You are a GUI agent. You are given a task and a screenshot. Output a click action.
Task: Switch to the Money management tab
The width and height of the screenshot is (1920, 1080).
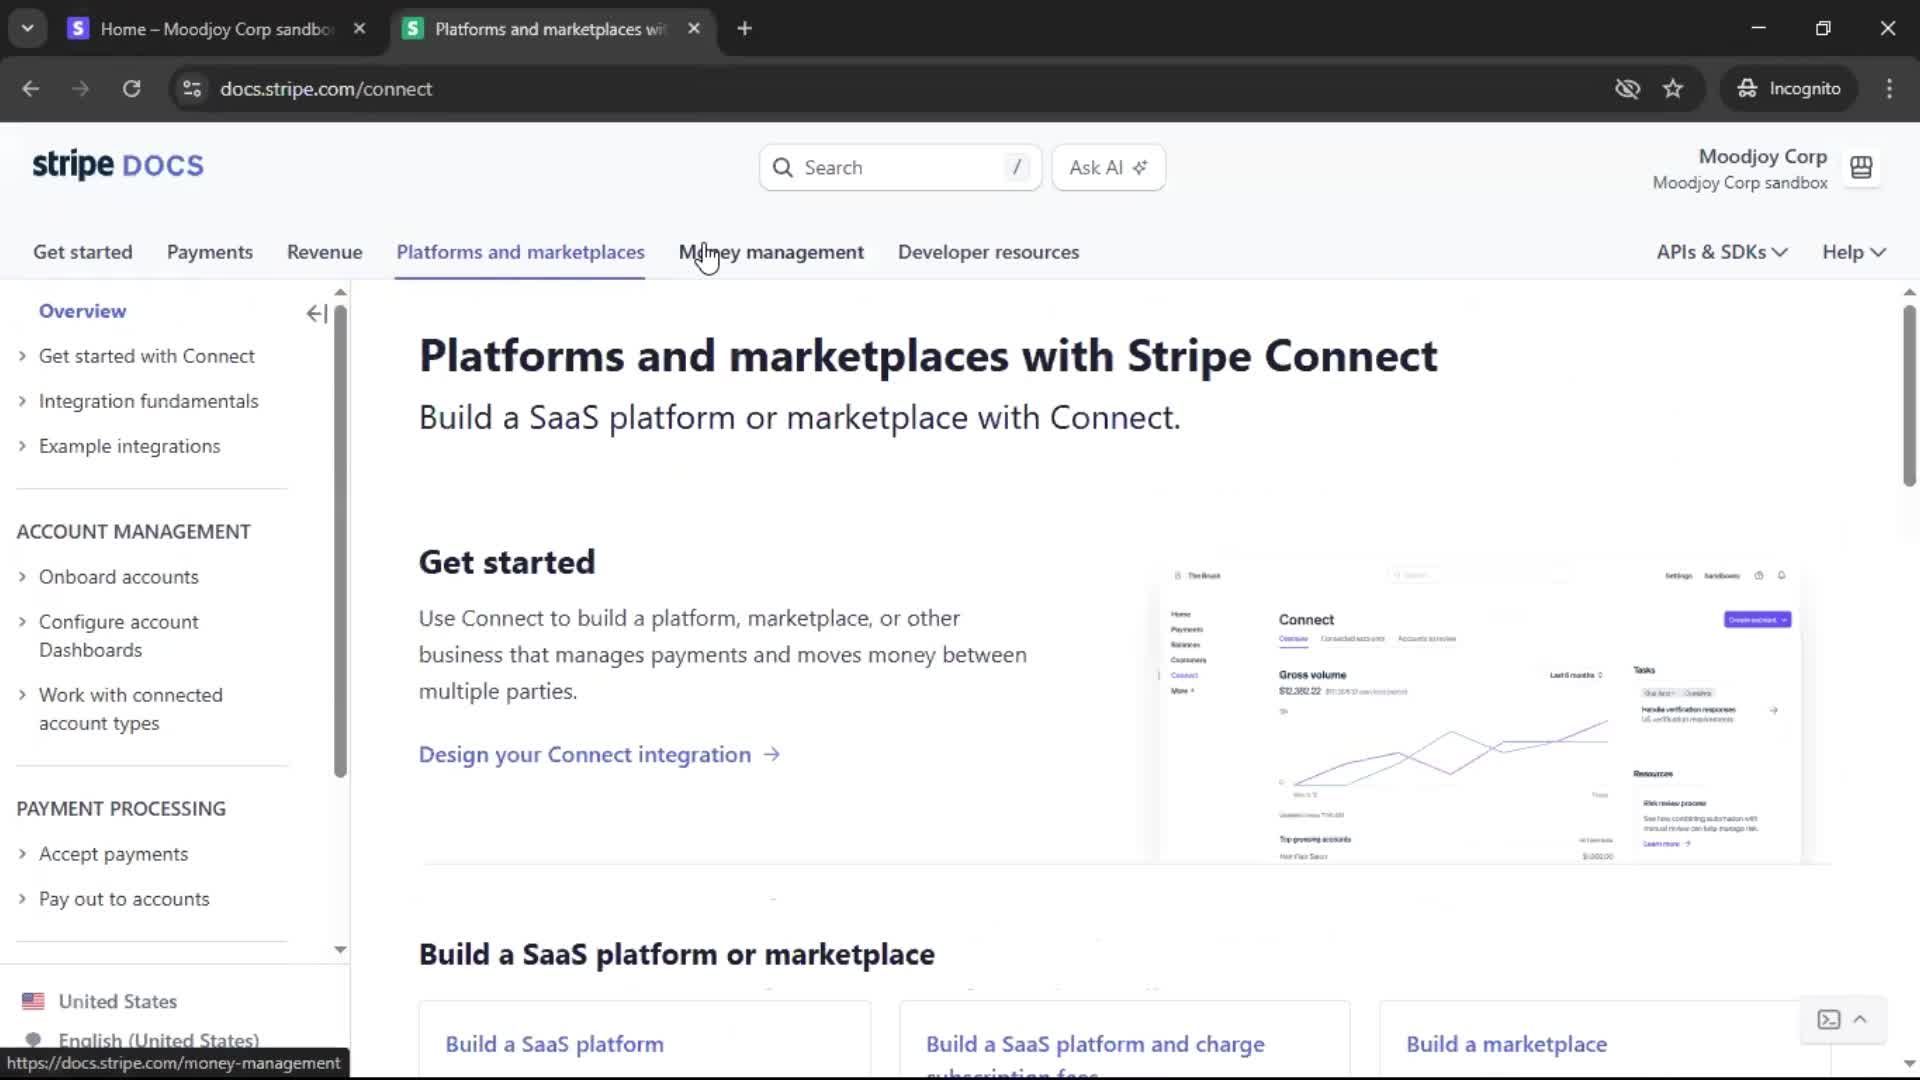point(771,252)
